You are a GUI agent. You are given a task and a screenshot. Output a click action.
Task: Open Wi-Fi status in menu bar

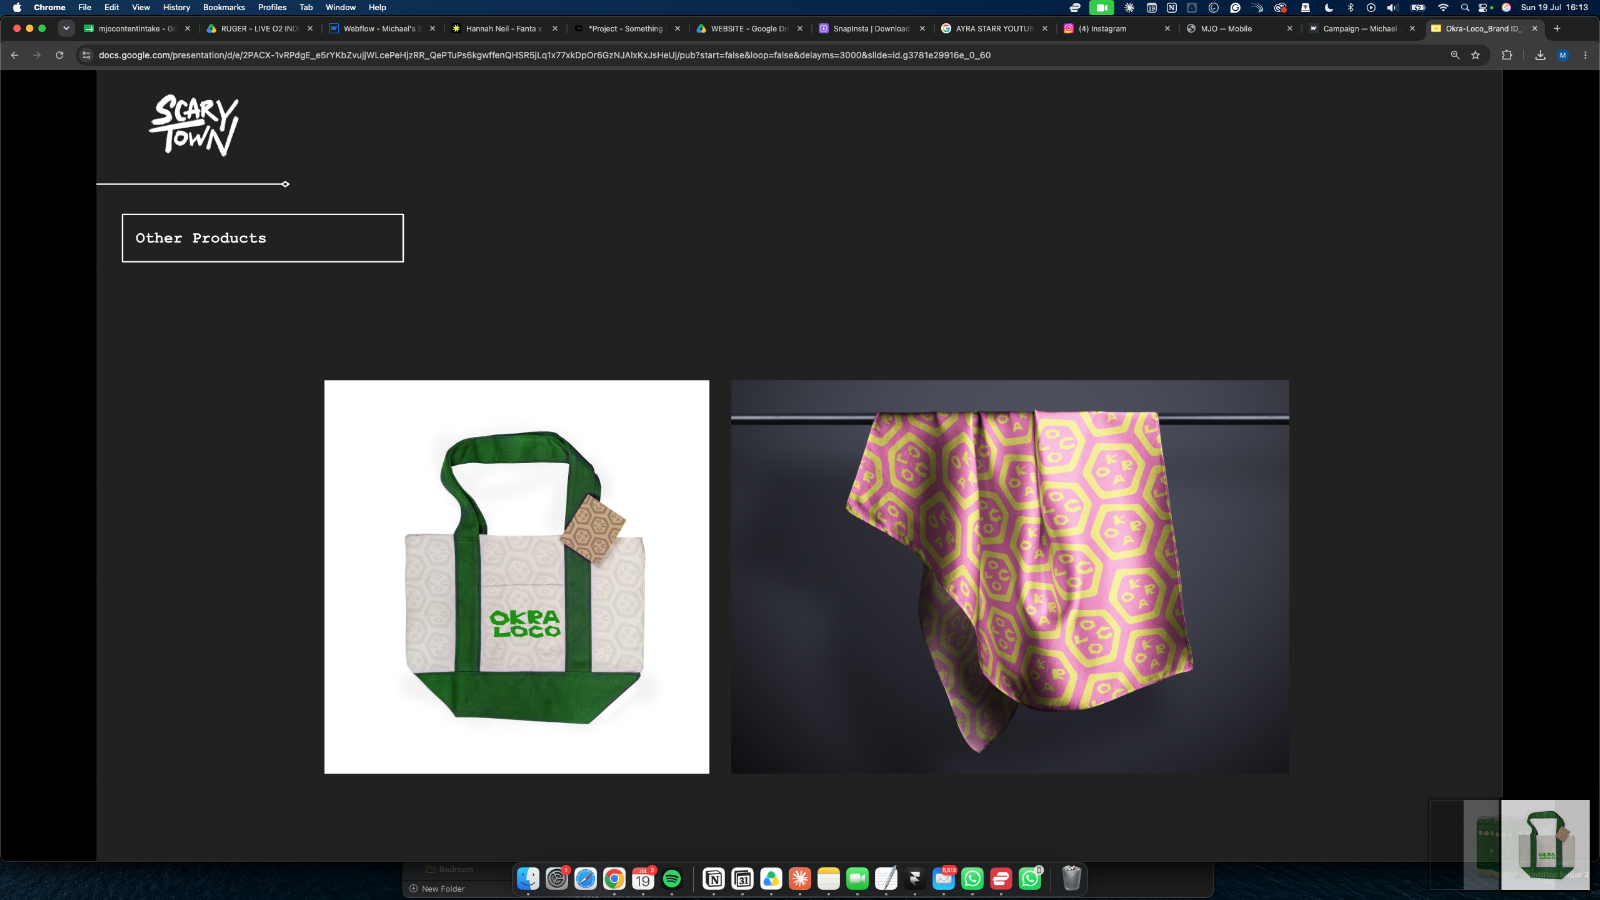1443,7
